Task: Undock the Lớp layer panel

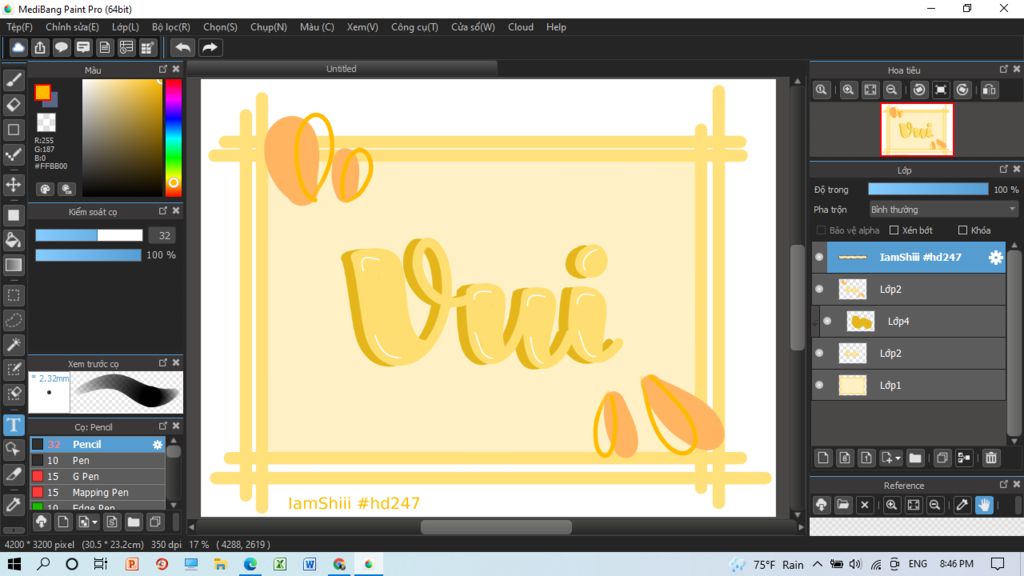Action: pyautogui.click(x=1003, y=169)
